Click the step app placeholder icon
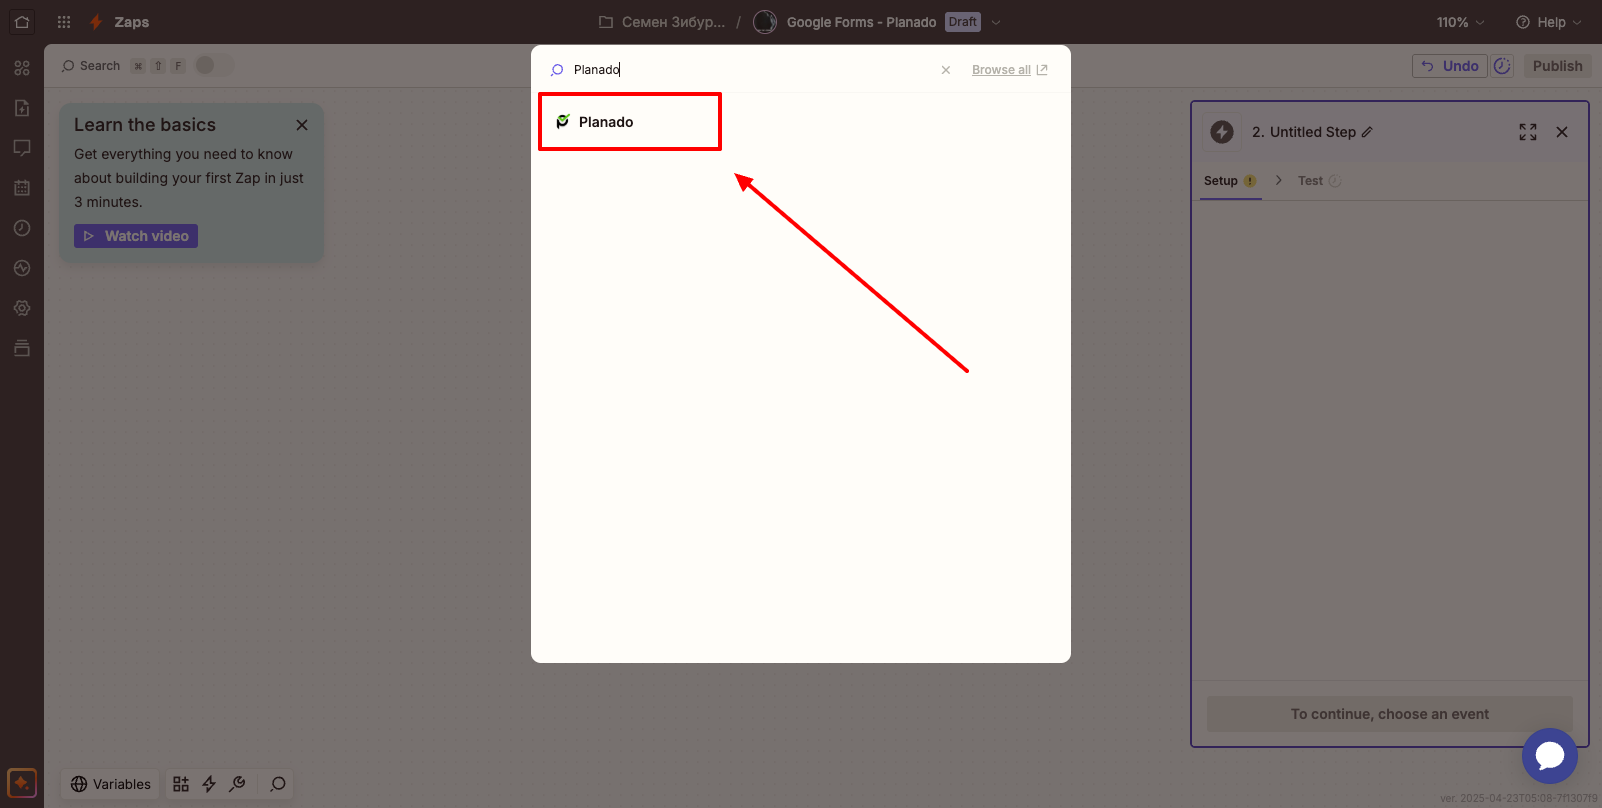 (x=1222, y=132)
